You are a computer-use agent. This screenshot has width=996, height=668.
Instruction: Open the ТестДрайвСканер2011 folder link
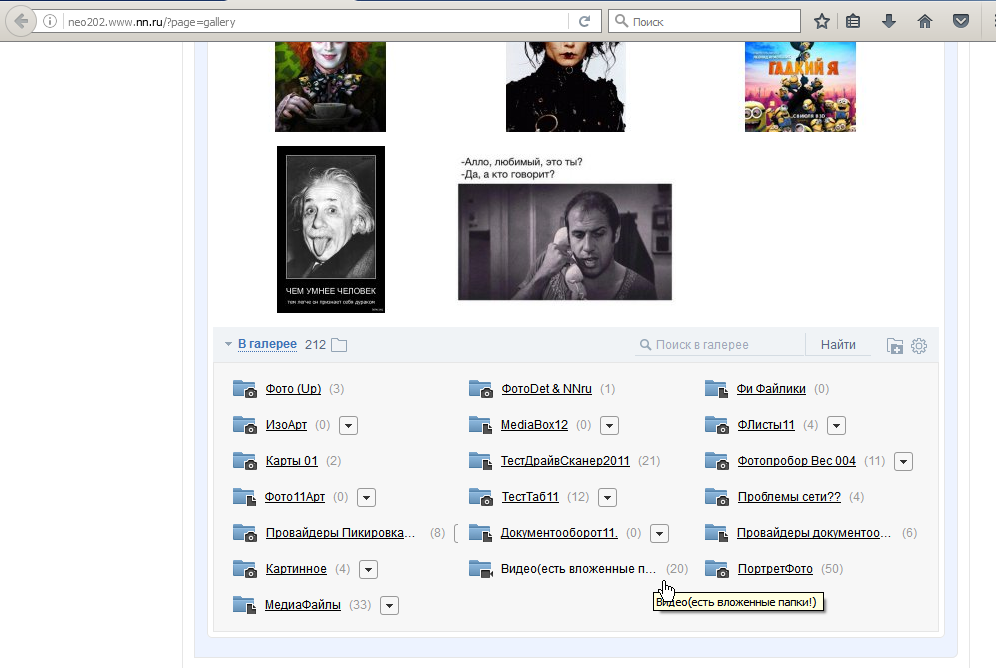[x=565, y=461]
